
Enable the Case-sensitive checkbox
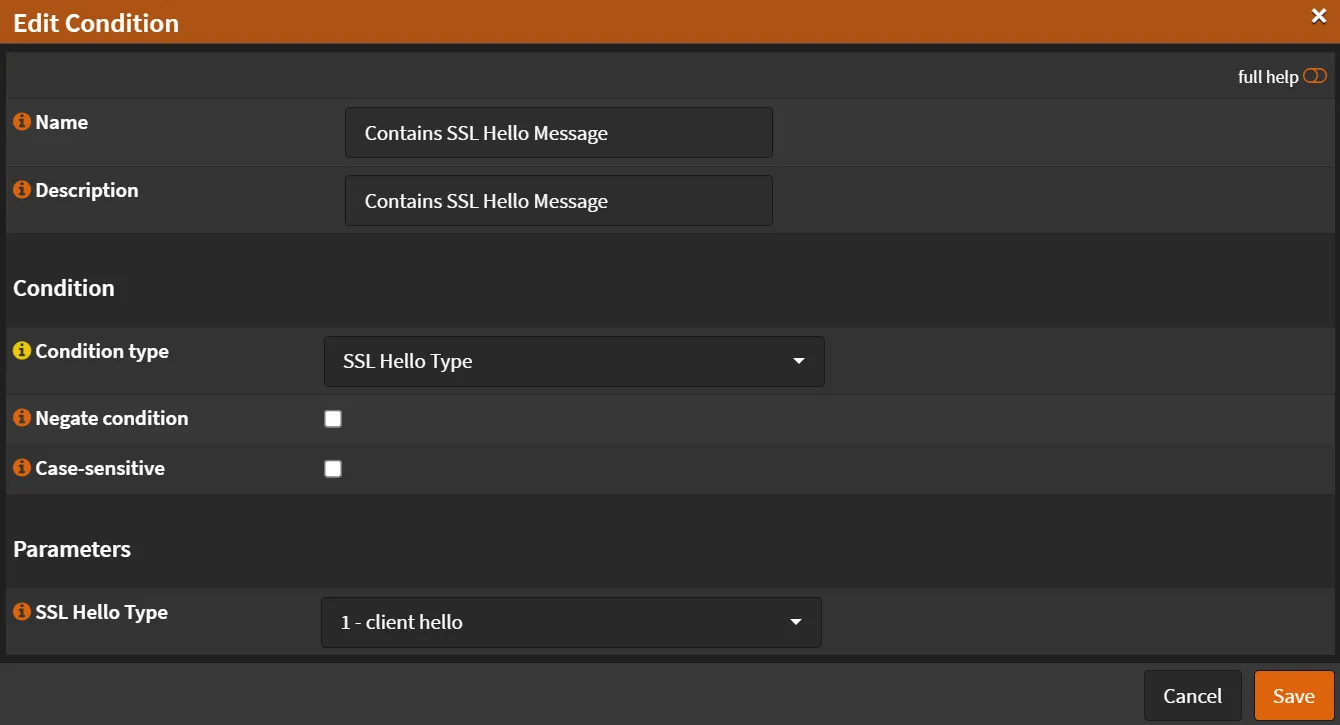333,468
